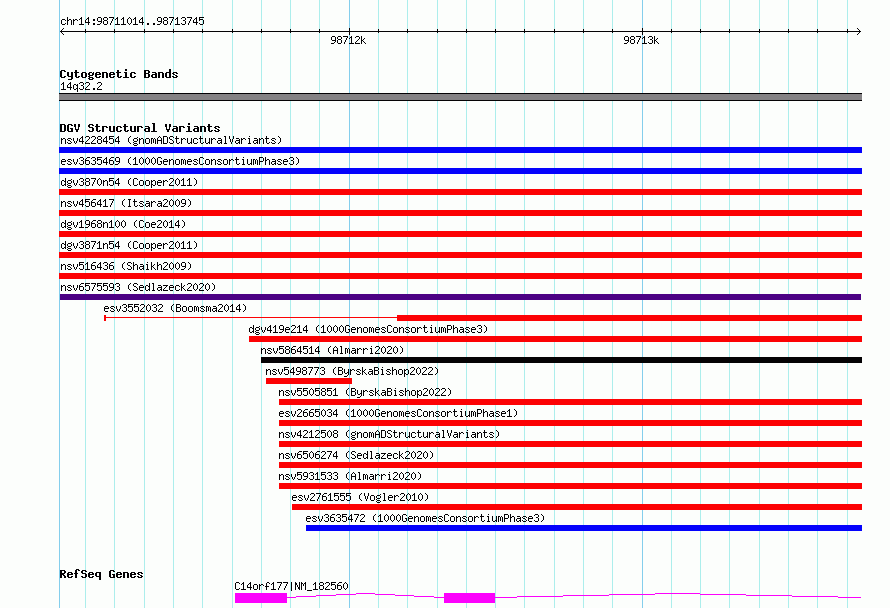Open esv3552032 (Boomsma2014) variant label
Screen dimensions: 890x608
point(175,308)
